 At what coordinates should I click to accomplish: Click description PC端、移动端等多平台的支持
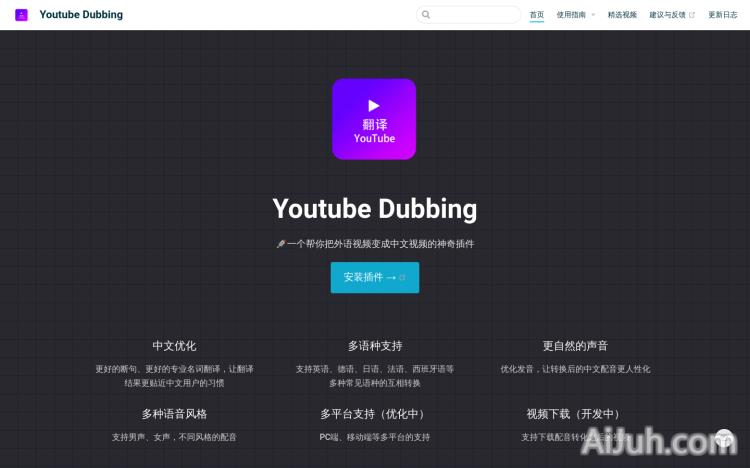tap(375, 437)
